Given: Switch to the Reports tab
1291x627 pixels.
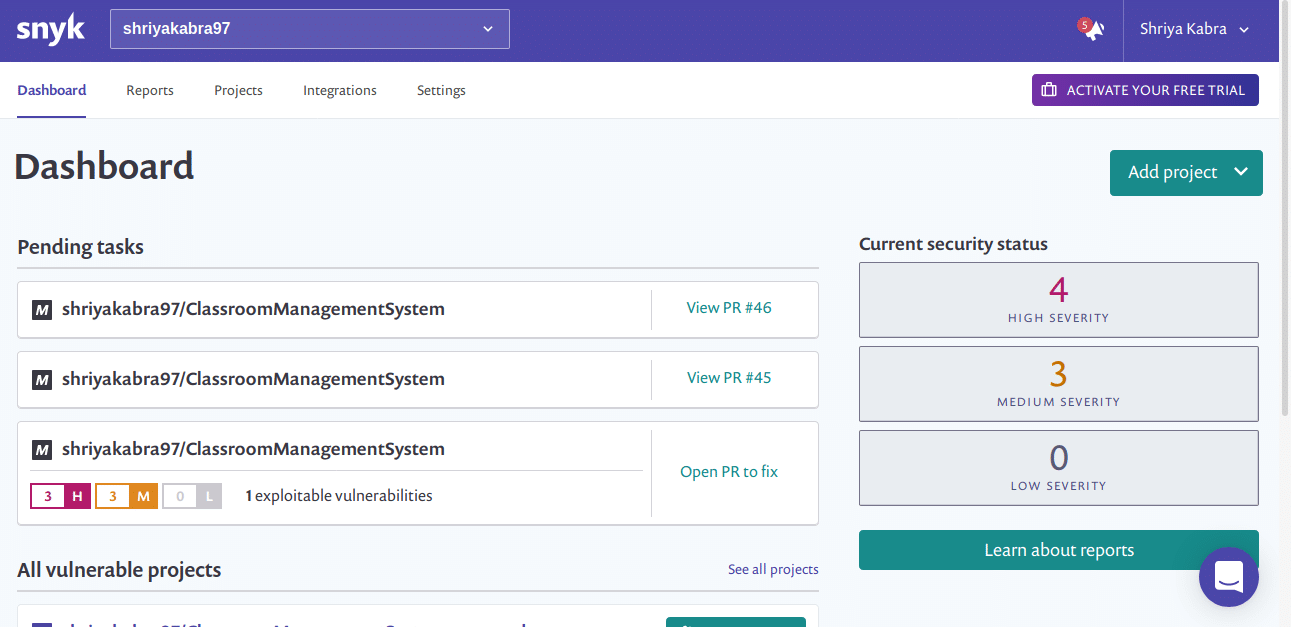Looking at the screenshot, I should tap(150, 90).
